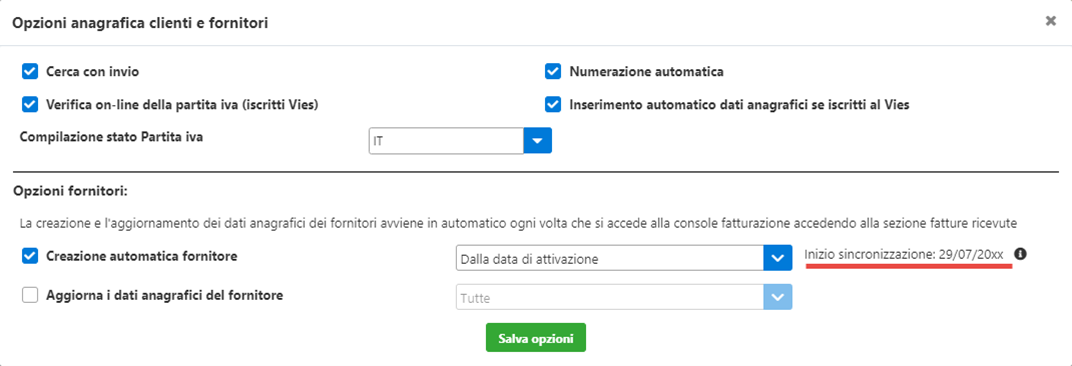Screen dimensions: 1072x366
Task: Disable Verifica on-line della partita iva
Action: click(x=29, y=105)
